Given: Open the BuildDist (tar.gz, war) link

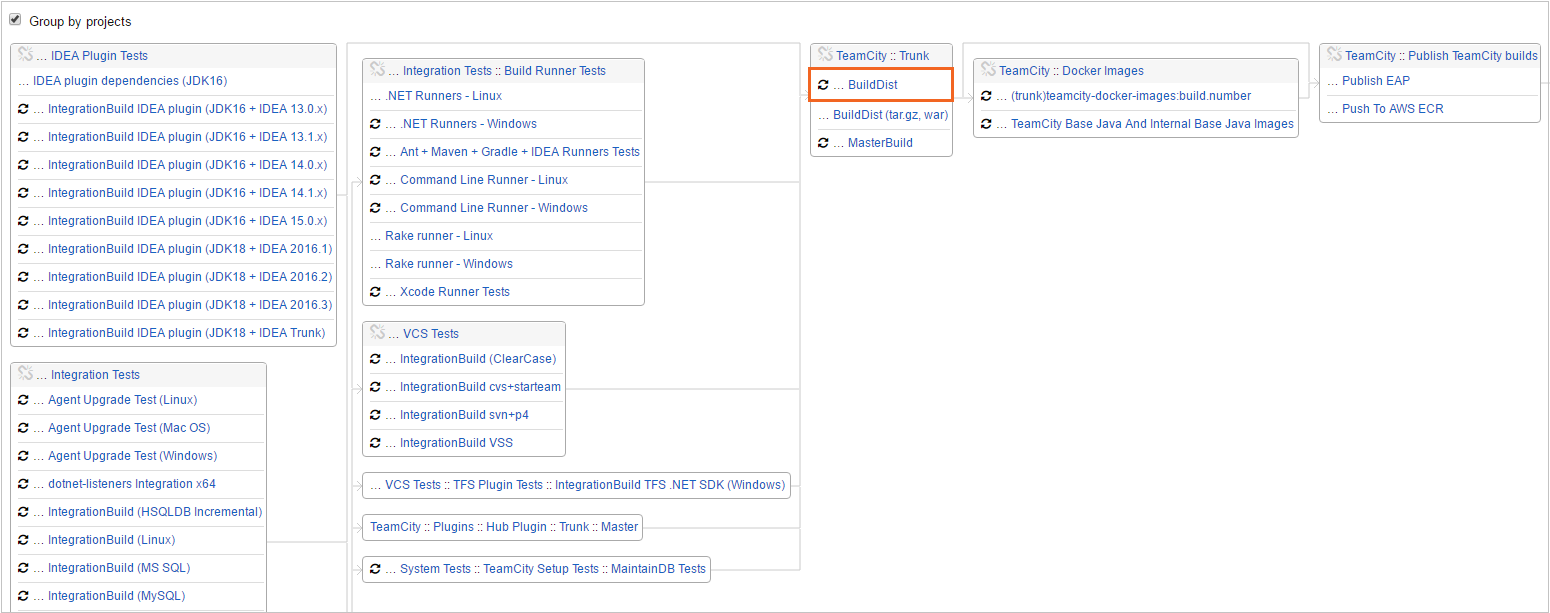Looking at the screenshot, I should click(x=890, y=115).
